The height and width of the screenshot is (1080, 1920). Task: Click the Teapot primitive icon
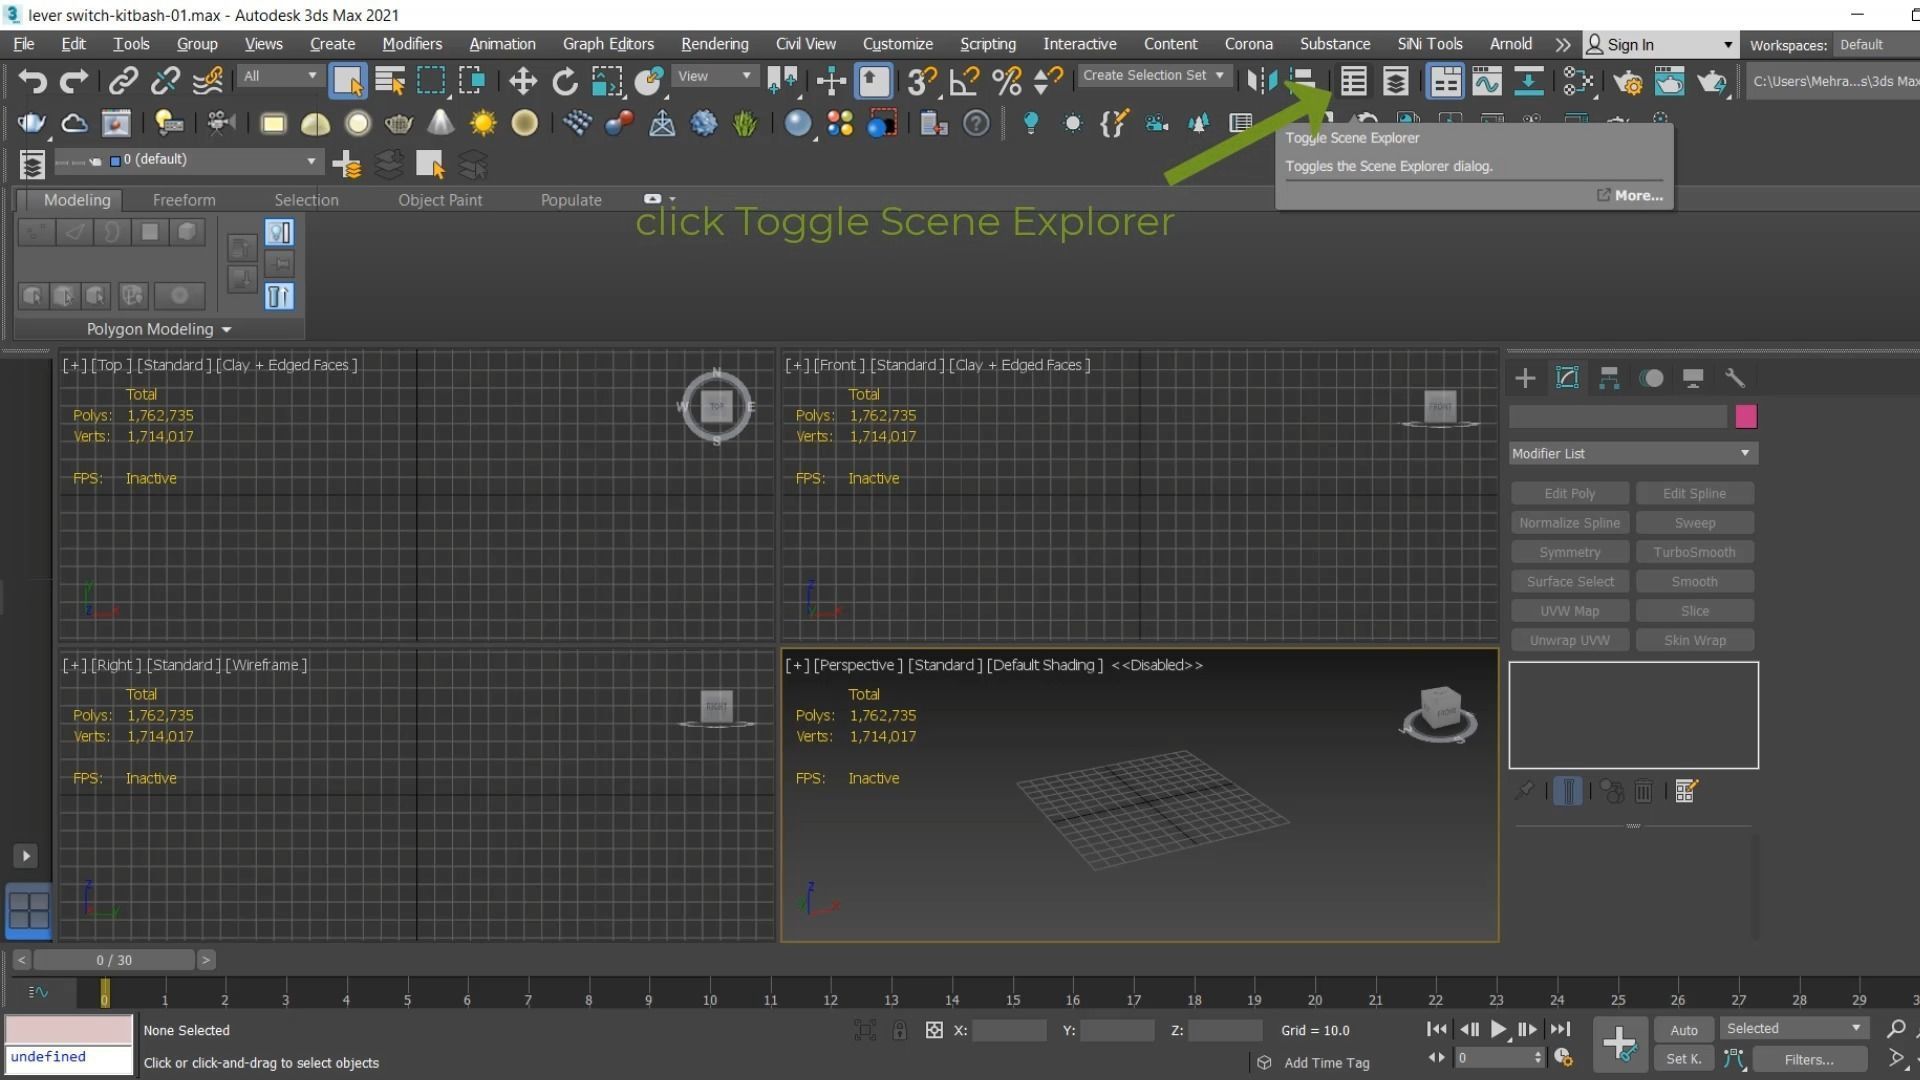[x=398, y=123]
